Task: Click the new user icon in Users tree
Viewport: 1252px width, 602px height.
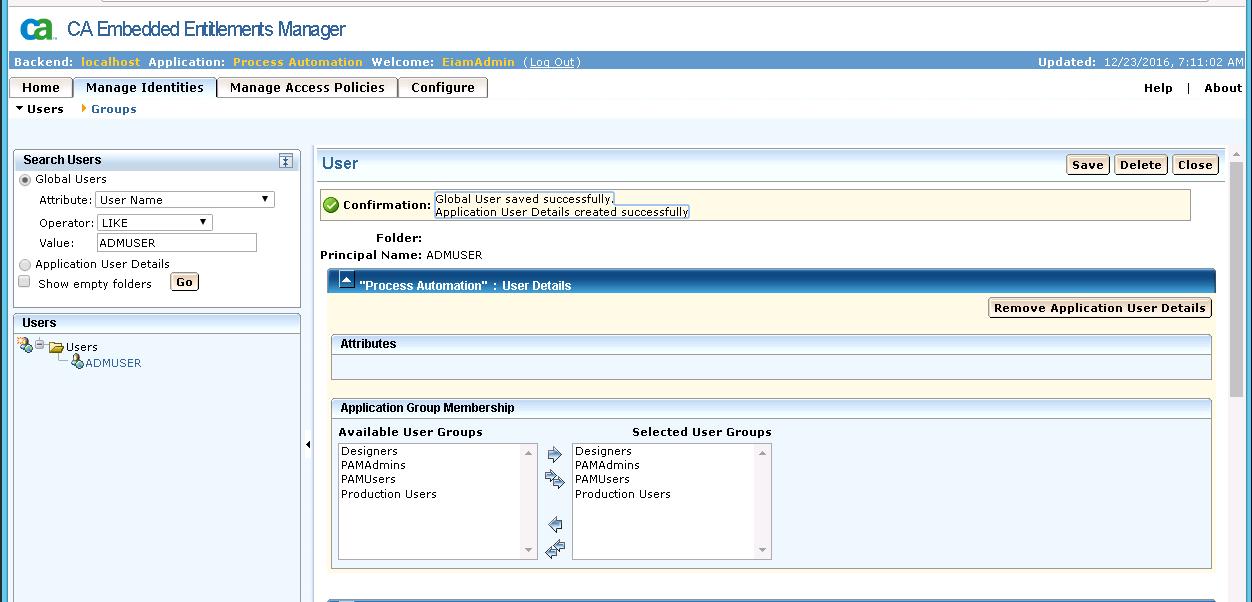Action: pyautogui.click(x=25, y=345)
